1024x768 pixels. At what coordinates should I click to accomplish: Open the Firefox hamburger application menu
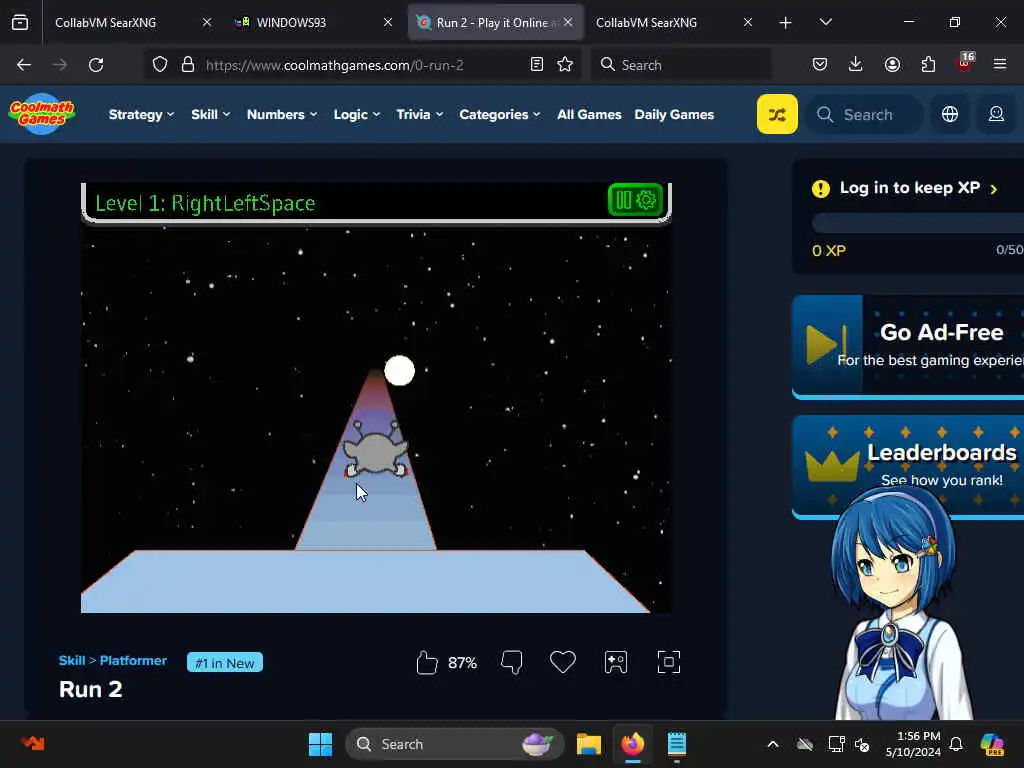[x=1000, y=65]
